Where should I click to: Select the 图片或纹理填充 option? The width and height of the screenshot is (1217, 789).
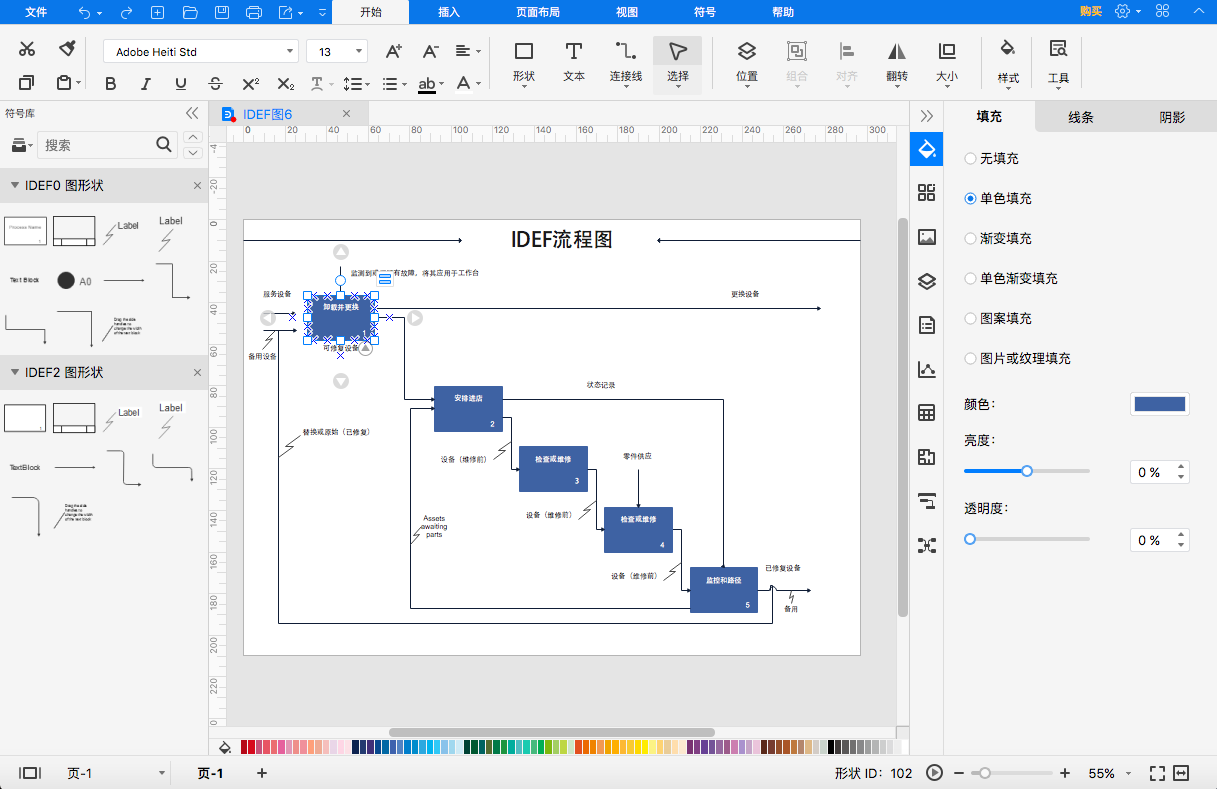coord(1018,359)
